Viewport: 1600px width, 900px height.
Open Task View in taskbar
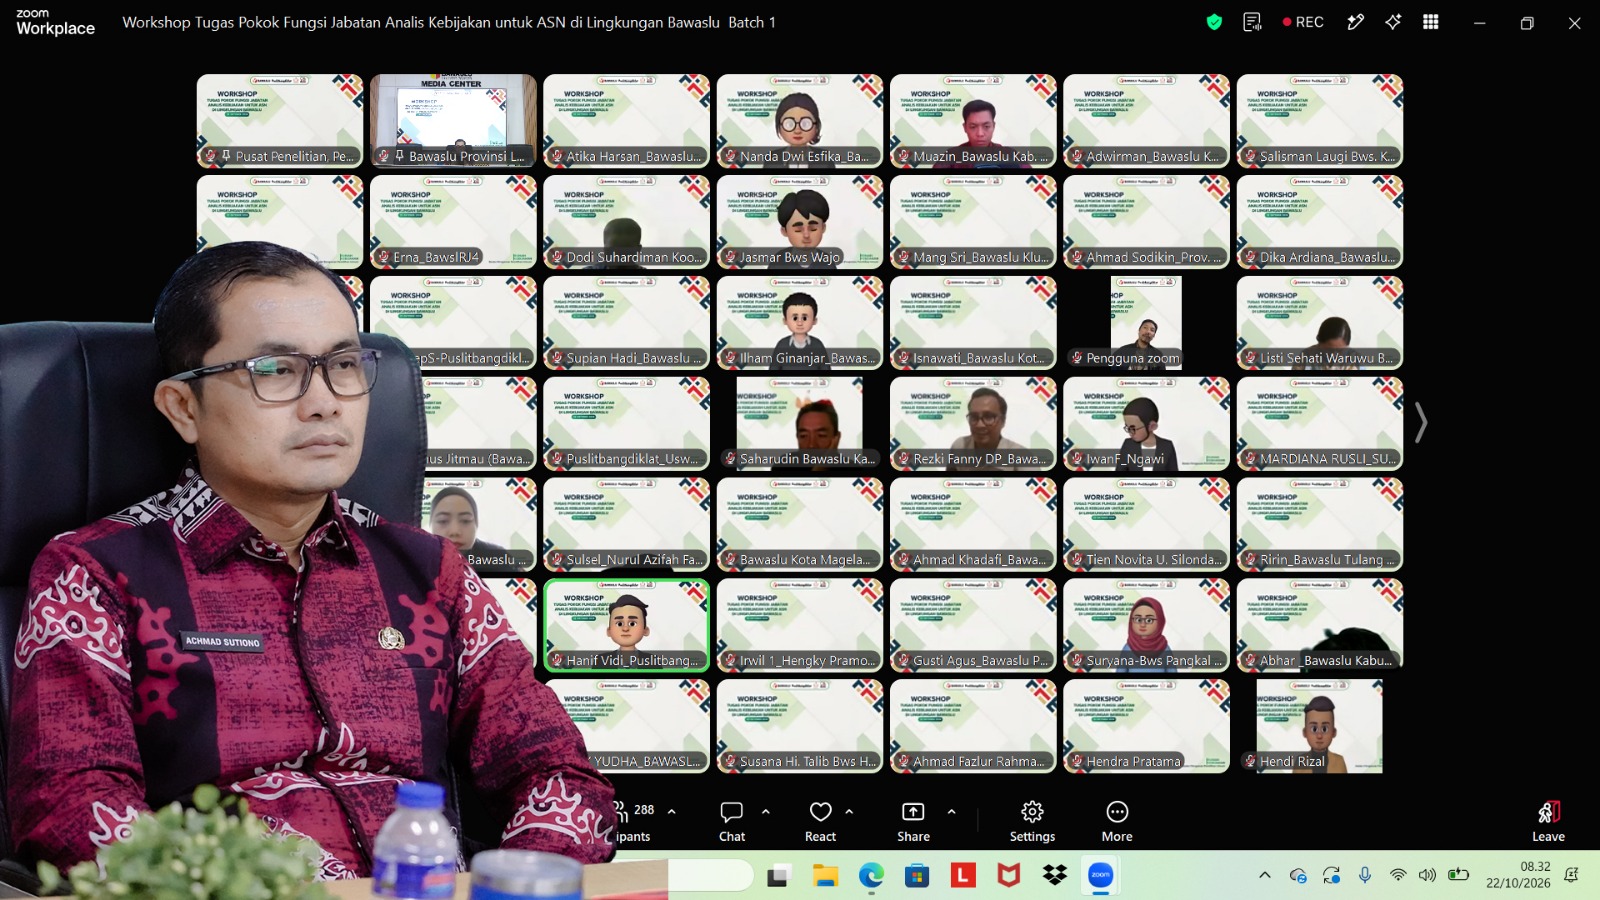pyautogui.click(x=778, y=876)
